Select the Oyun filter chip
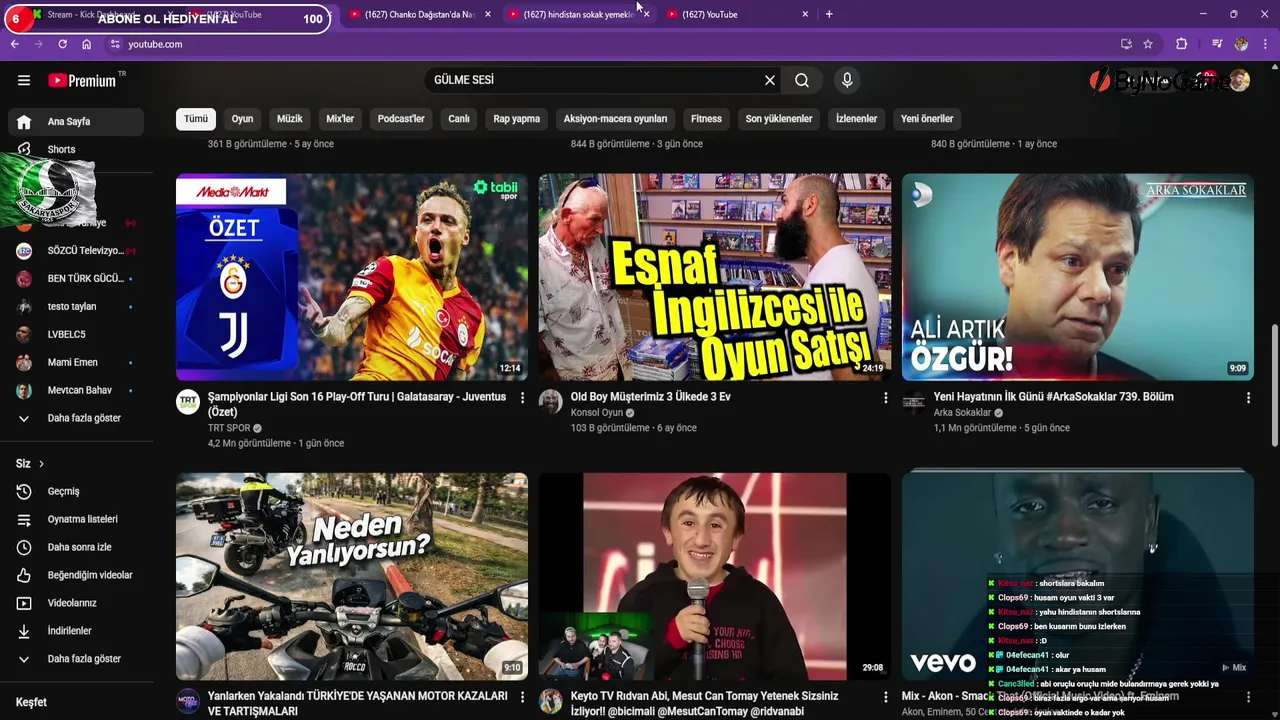This screenshot has height=720, width=1280. pyautogui.click(x=243, y=119)
